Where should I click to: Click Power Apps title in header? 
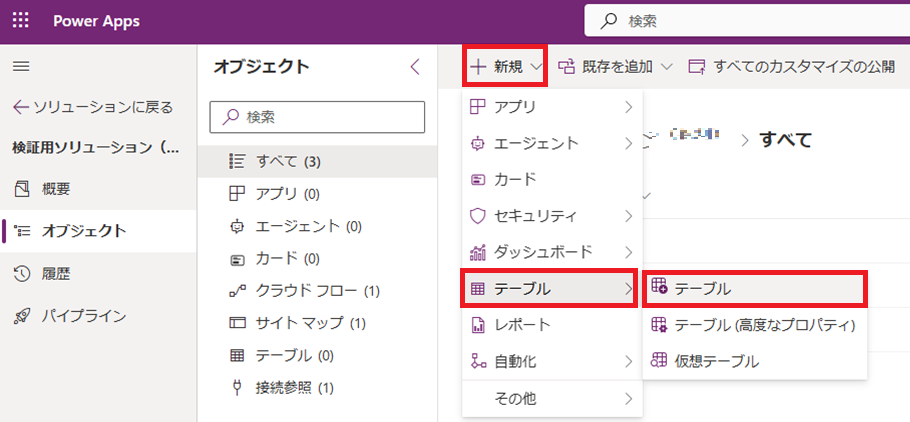coord(96,21)
